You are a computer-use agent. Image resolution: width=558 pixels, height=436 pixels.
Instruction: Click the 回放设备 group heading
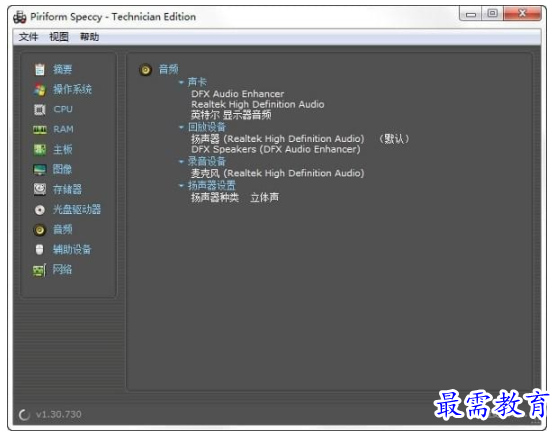pyautogui.click(x=207, y=127)
